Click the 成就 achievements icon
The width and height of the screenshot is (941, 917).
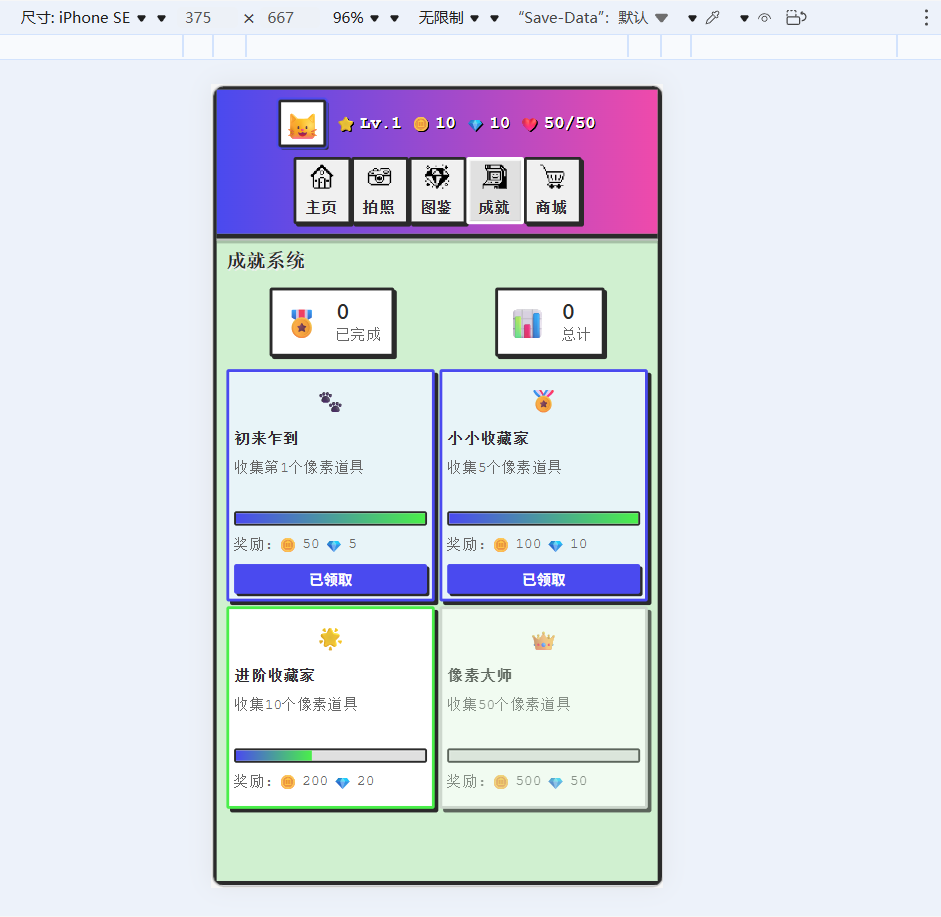[x=495, y=190]
